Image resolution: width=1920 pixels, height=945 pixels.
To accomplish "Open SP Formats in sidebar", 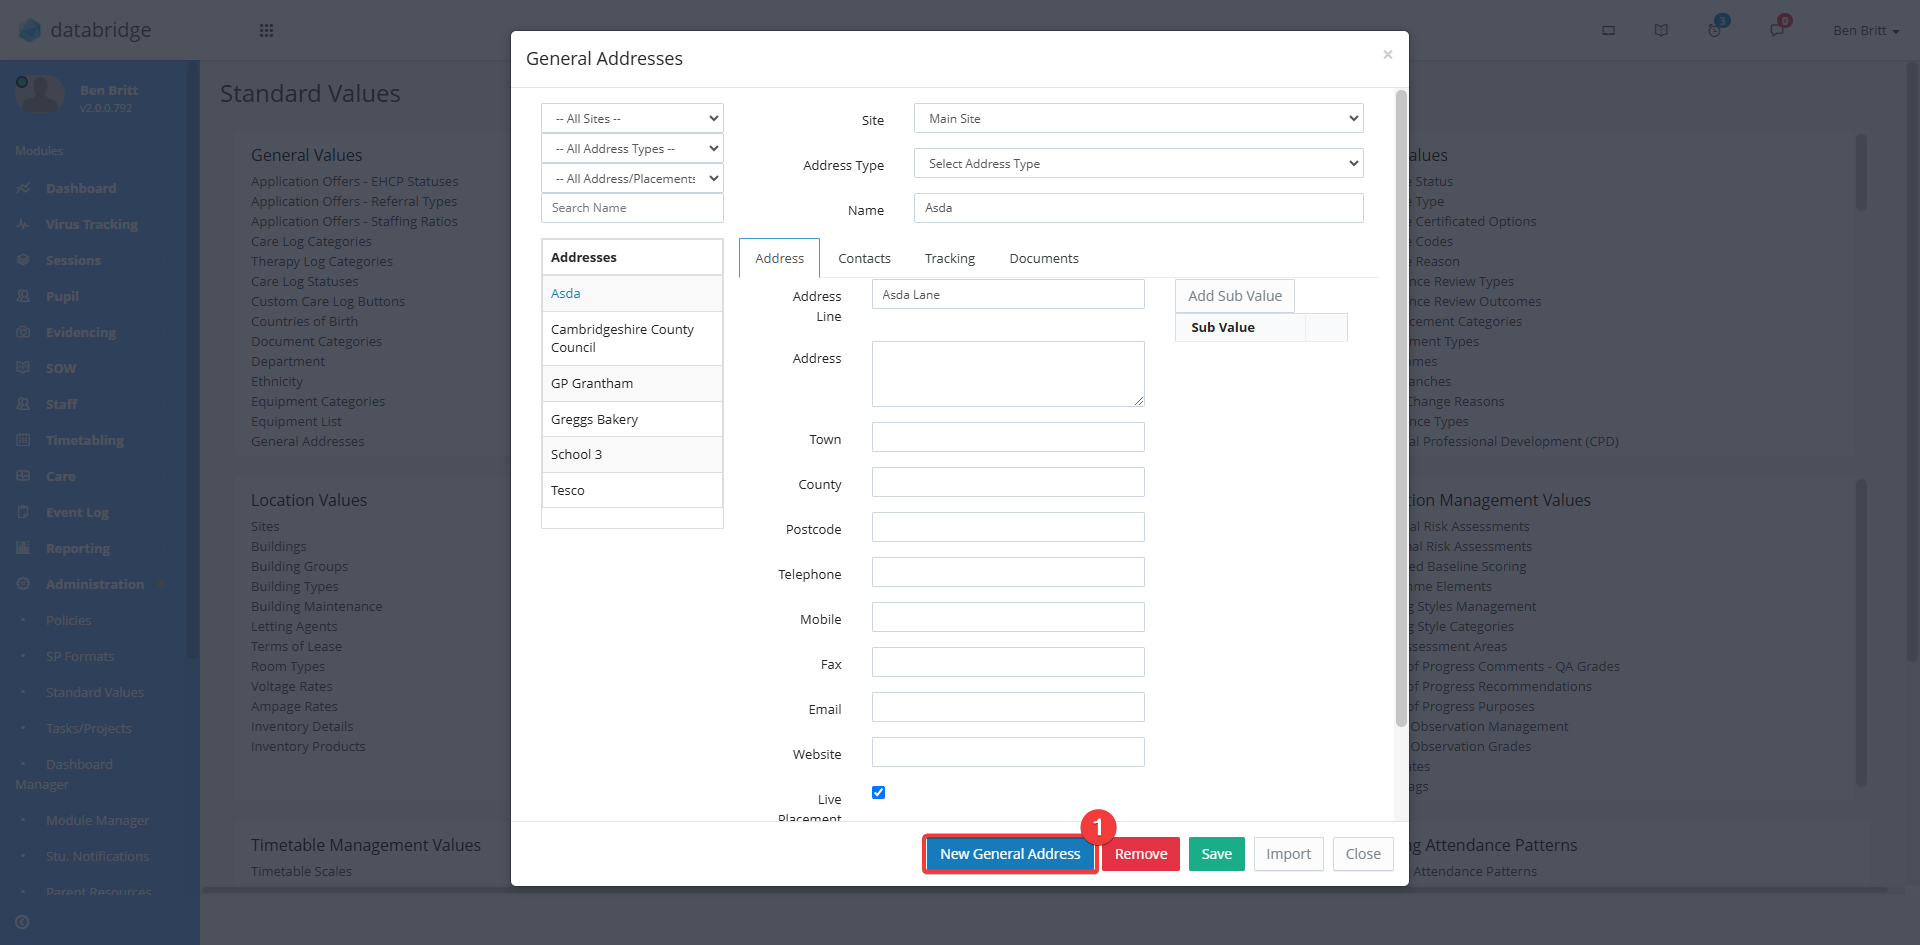I will tap(80, 656).
